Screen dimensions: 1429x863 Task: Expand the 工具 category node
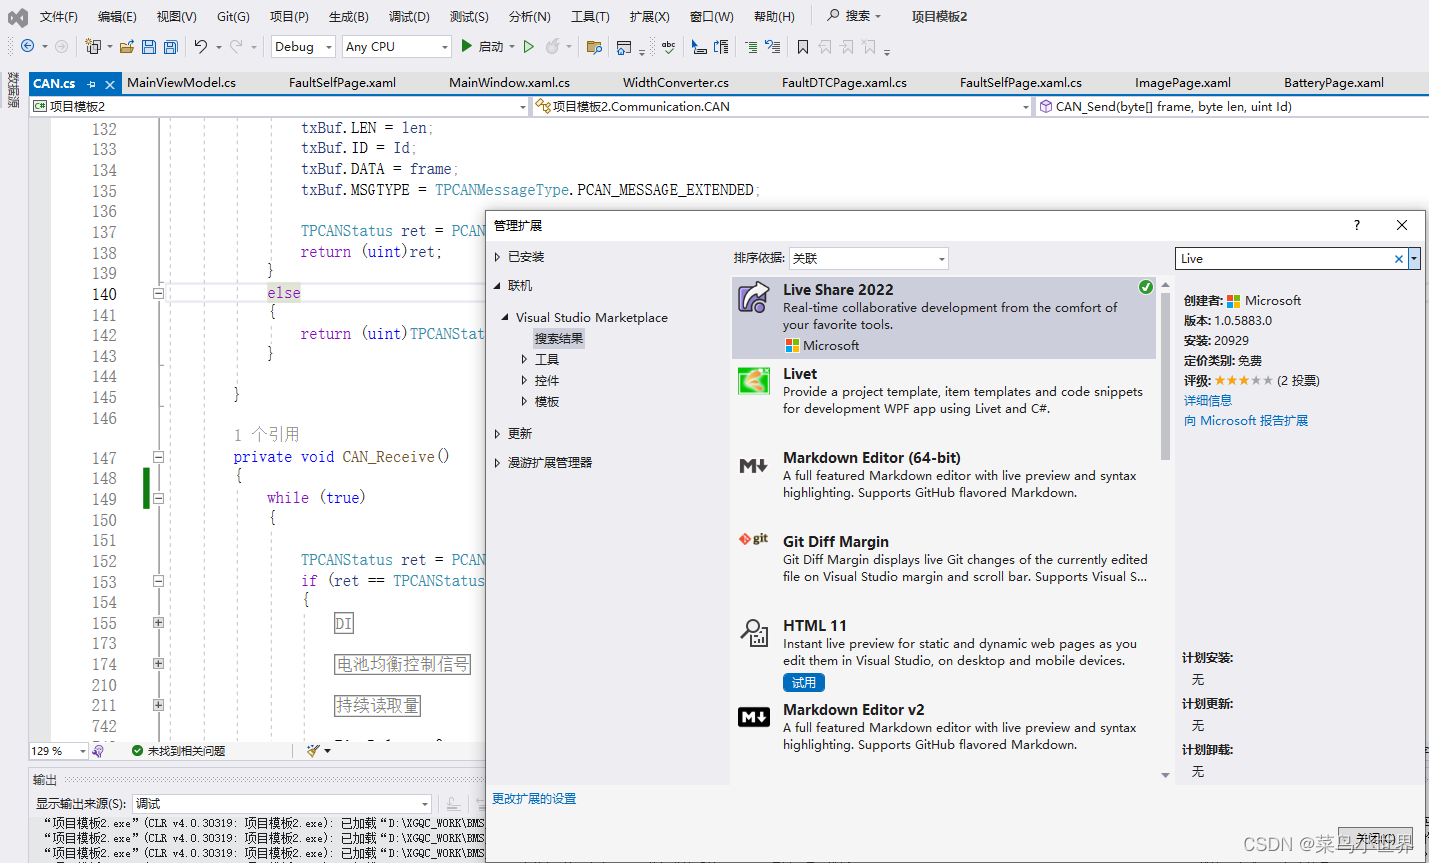524,359
